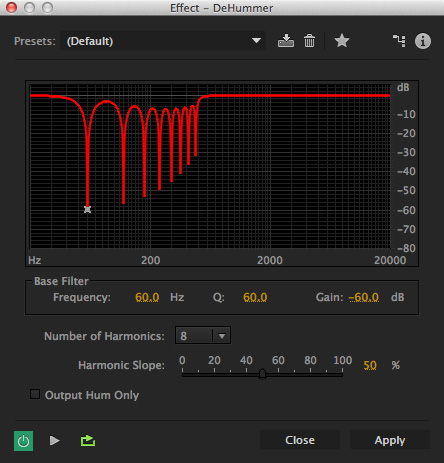Click the Q value field
444x463 pixels.
tap(255, 297)
